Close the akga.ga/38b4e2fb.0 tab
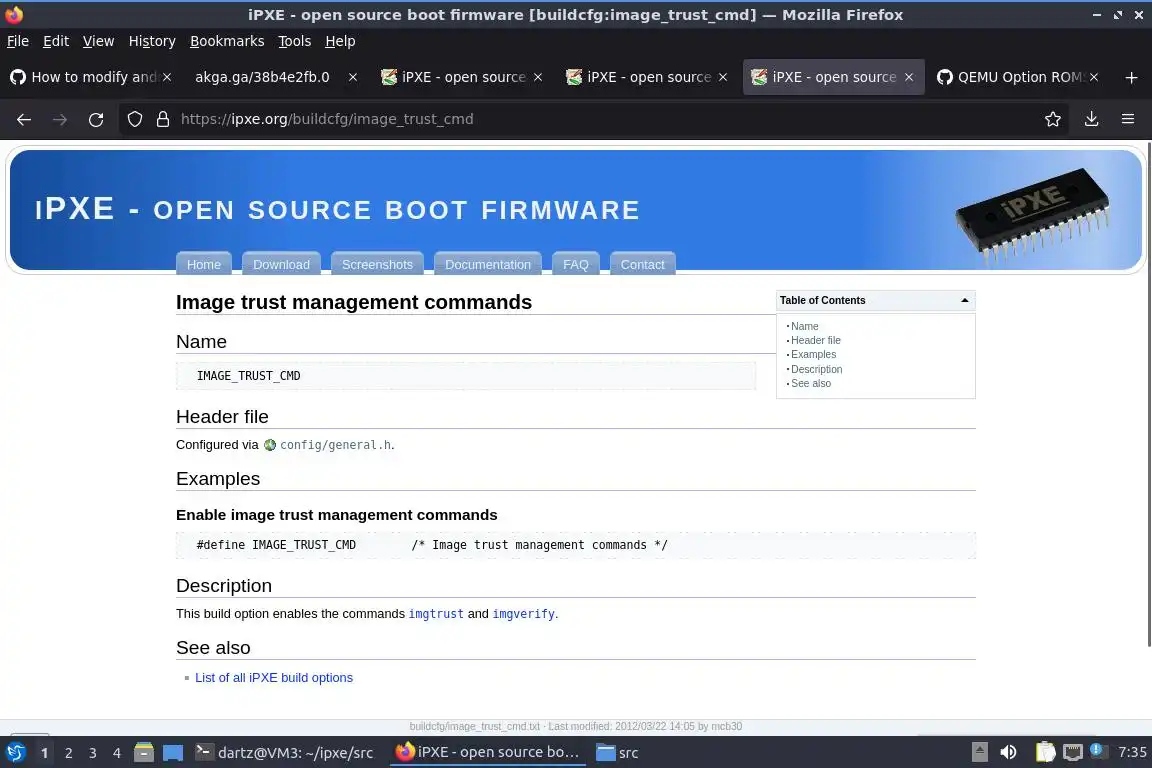The height and width of the screenshot is (768, 1152). [353, 77]
